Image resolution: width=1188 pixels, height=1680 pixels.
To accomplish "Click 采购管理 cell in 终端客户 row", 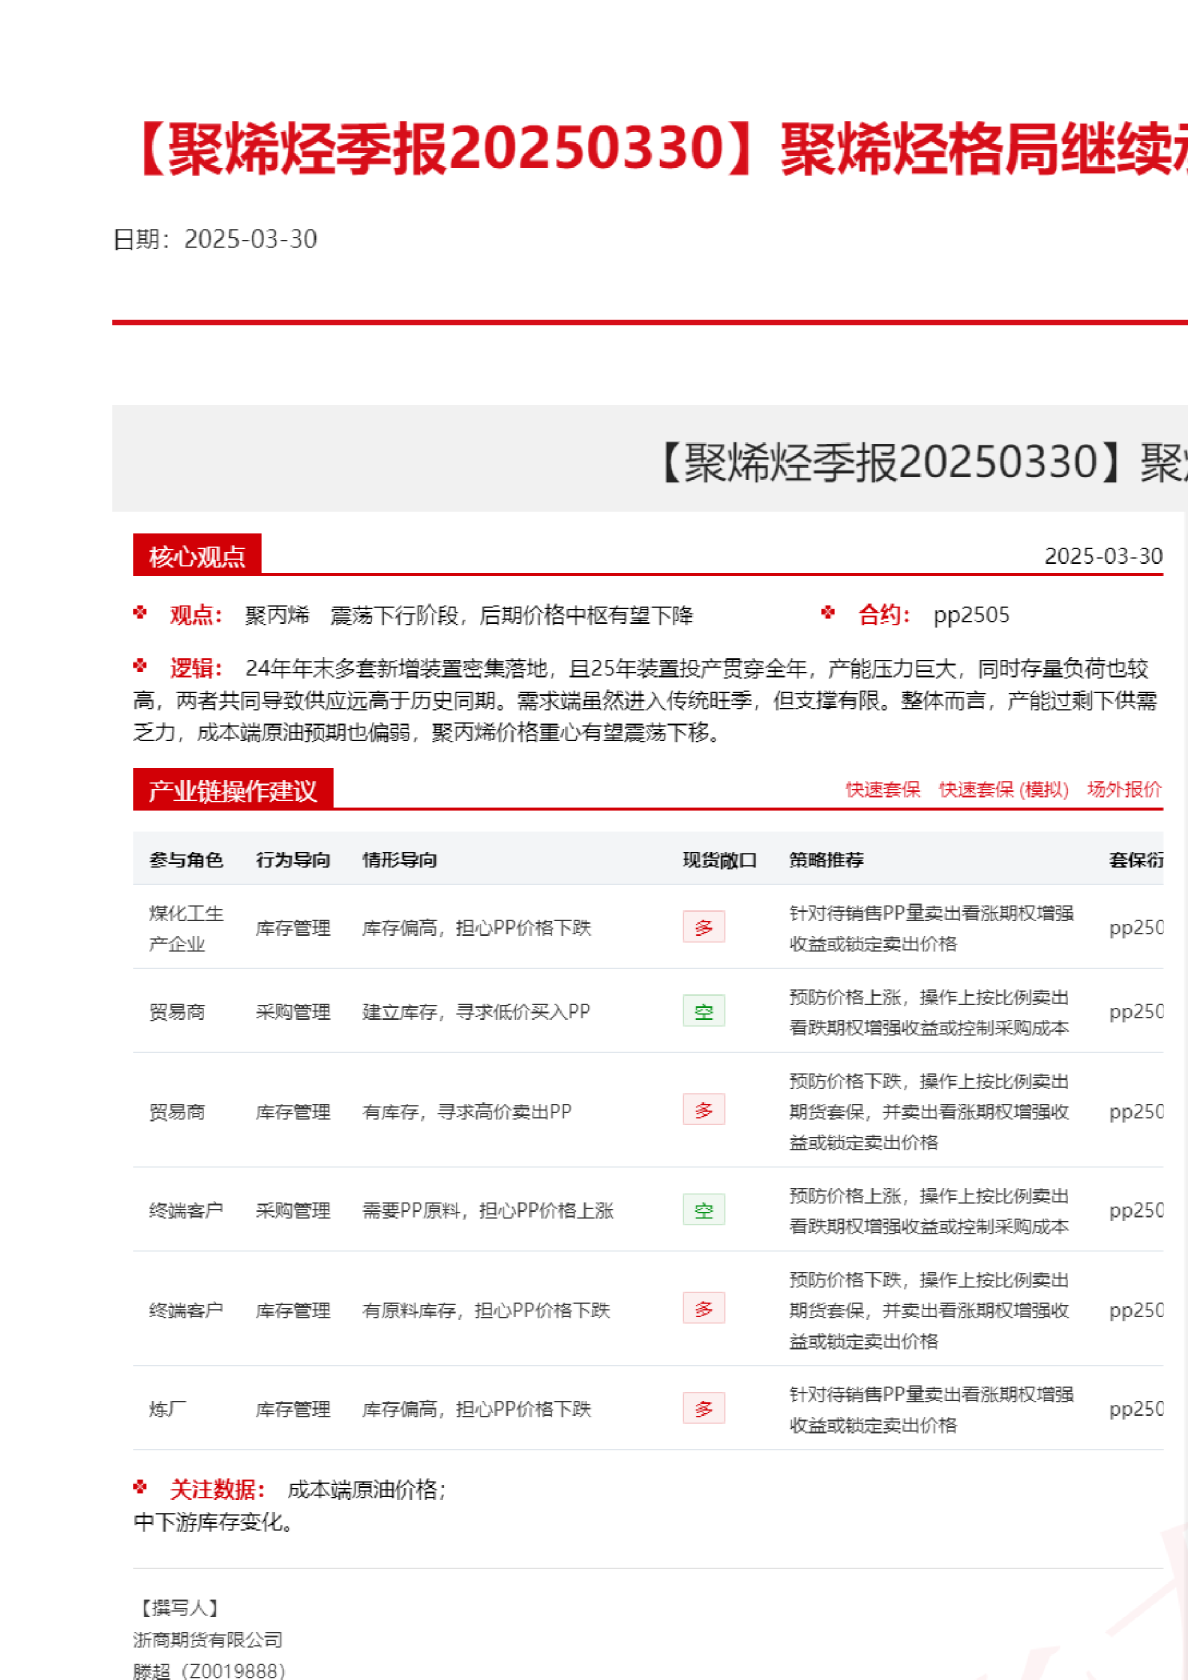I will pyautogui.click(x=293, y=1210).
